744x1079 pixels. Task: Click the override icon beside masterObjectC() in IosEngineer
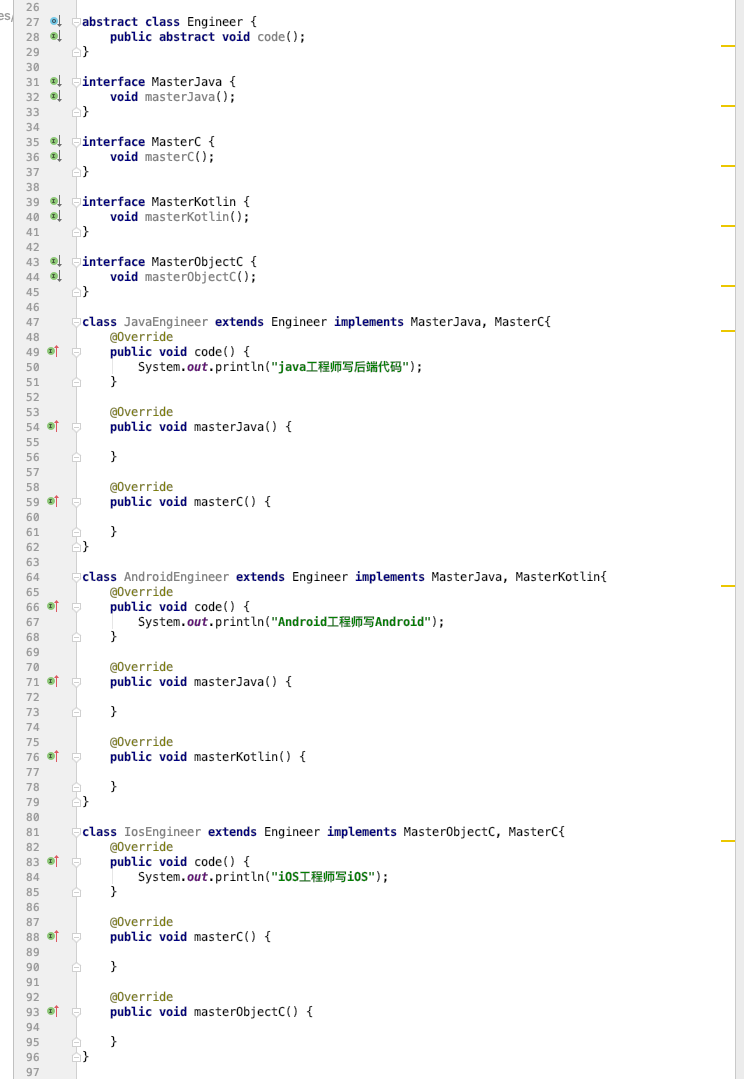click(53, 1011)
